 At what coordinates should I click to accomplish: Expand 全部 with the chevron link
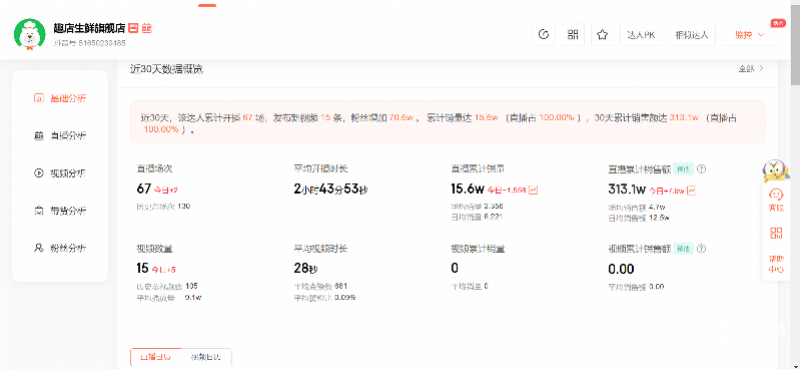pyautogui.click(x=751, y=68)
